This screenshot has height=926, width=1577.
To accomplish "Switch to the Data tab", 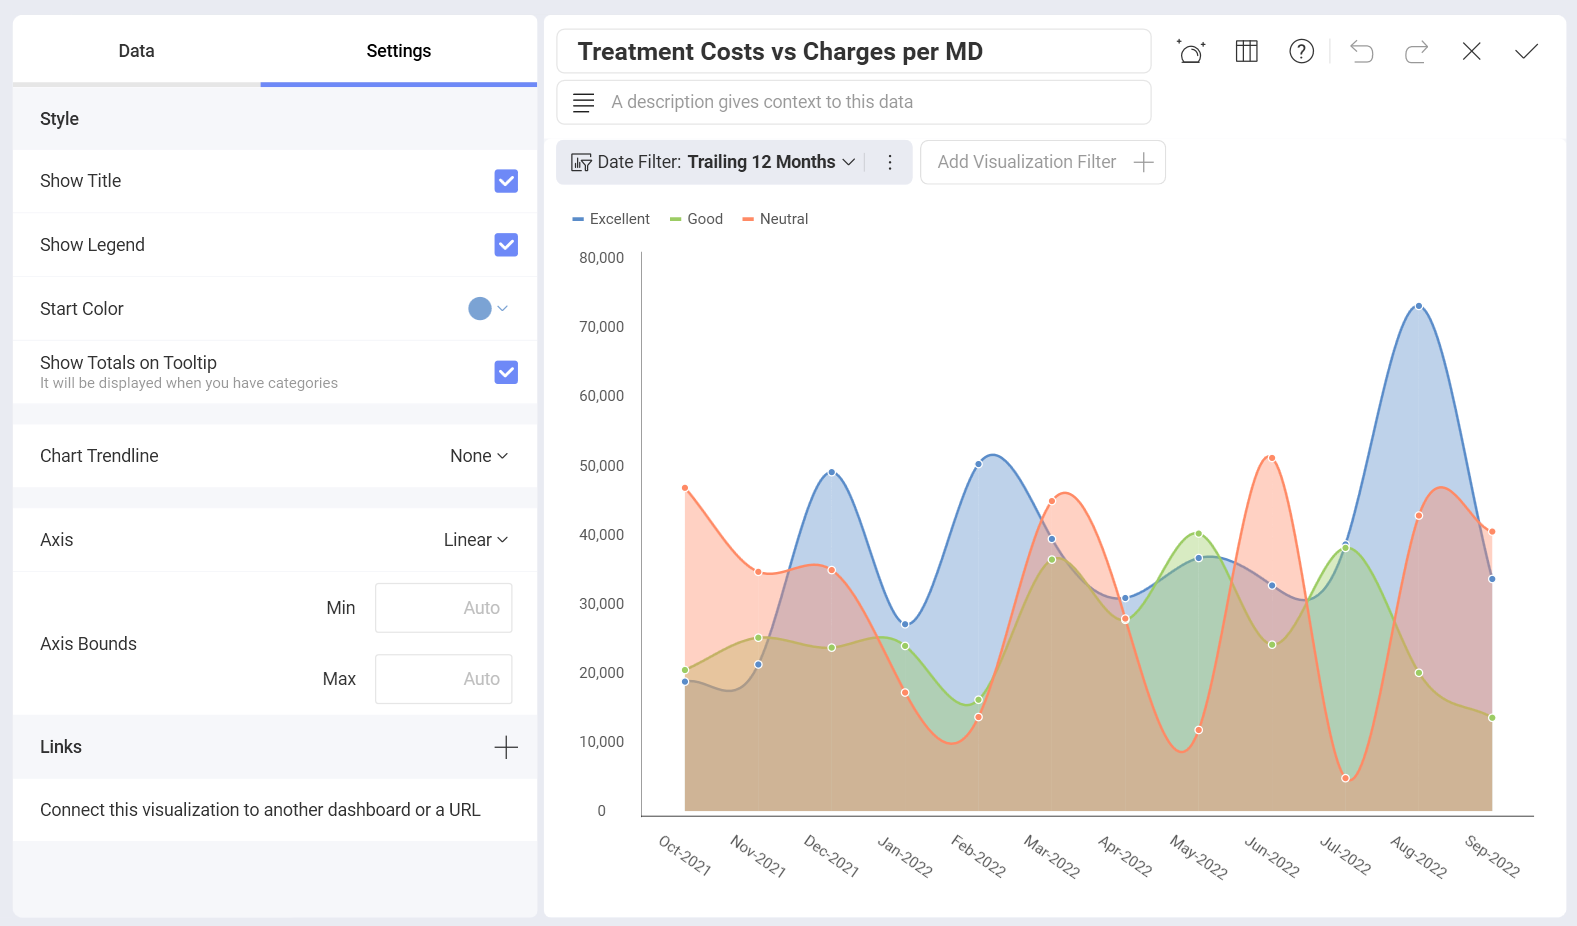I will pyautogui.click(x=136, y=51).
